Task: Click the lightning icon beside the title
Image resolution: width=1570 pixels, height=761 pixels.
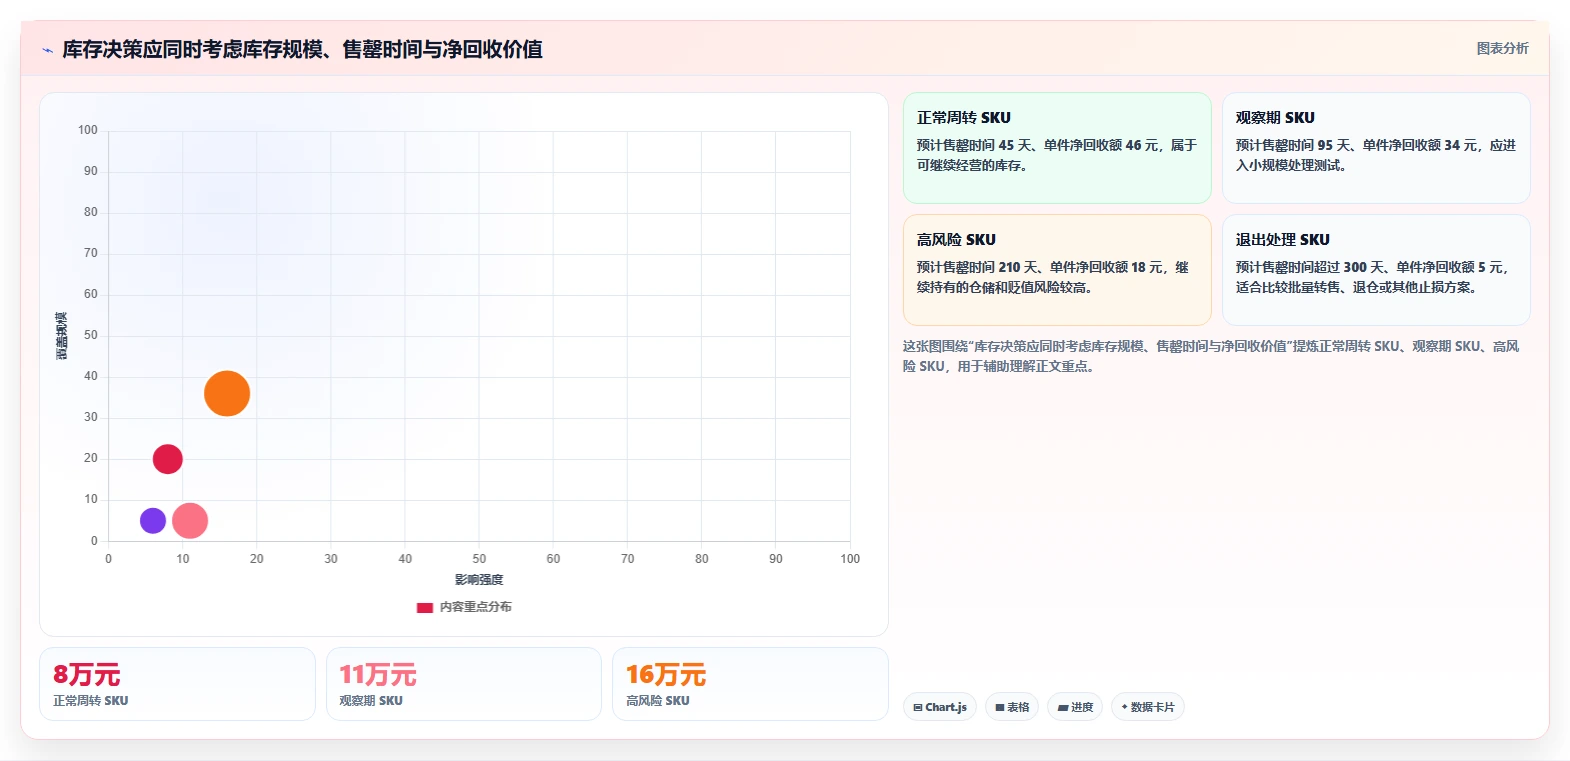Action: (47, 50)
